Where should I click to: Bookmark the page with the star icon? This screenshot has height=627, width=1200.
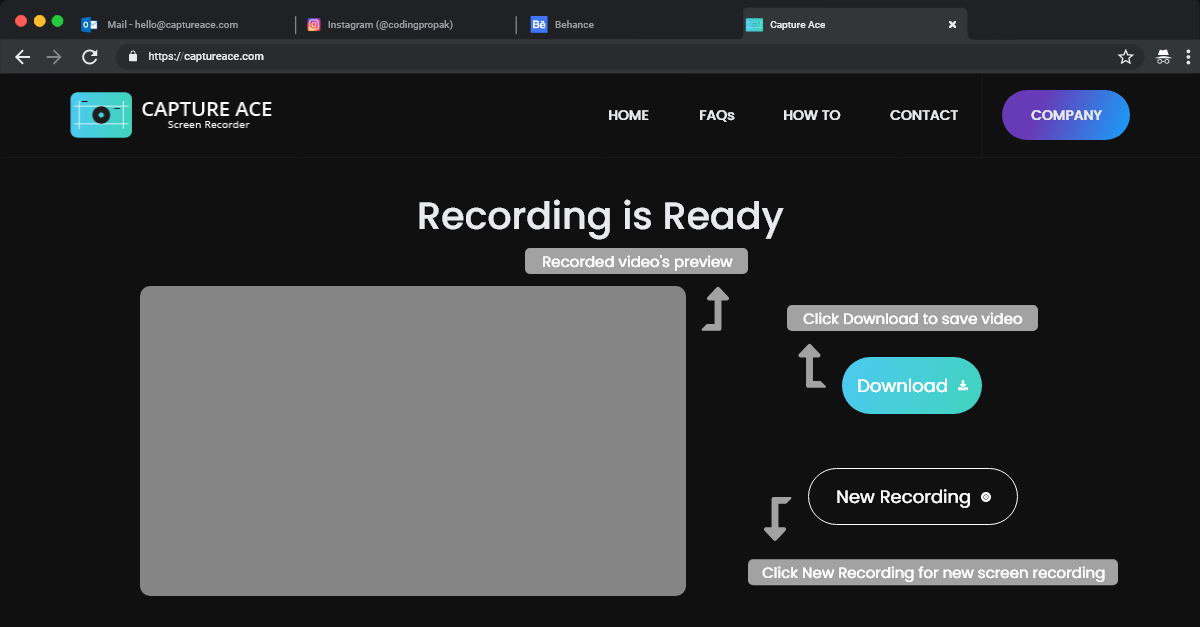pyautogui.click(x=1125, y=57)
